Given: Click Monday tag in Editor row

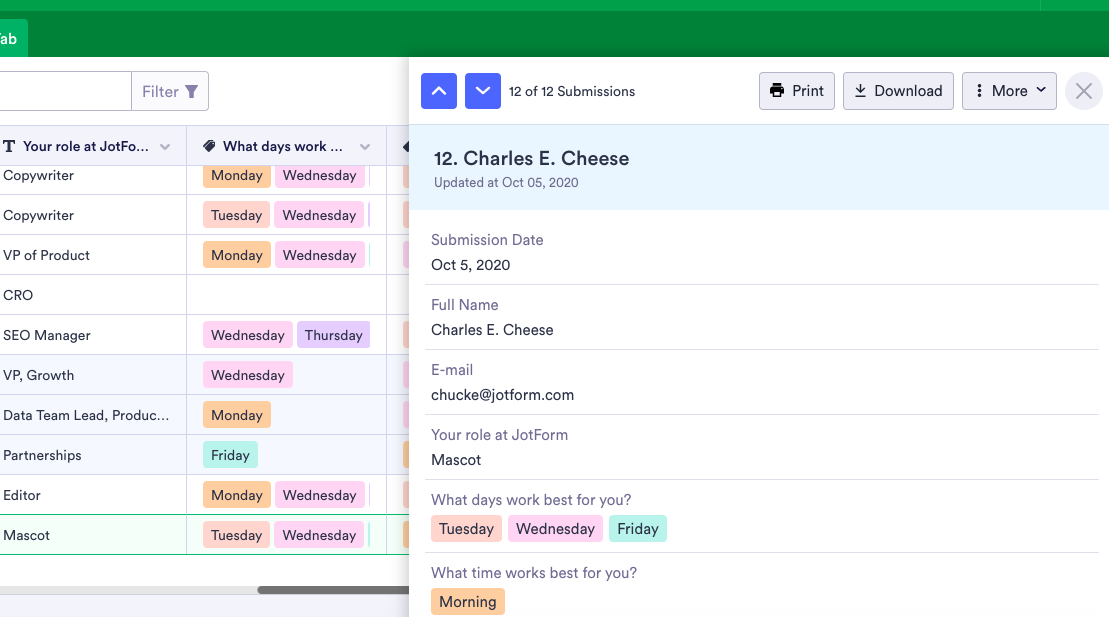Looking at the screenshot, I should coord(236,495).
